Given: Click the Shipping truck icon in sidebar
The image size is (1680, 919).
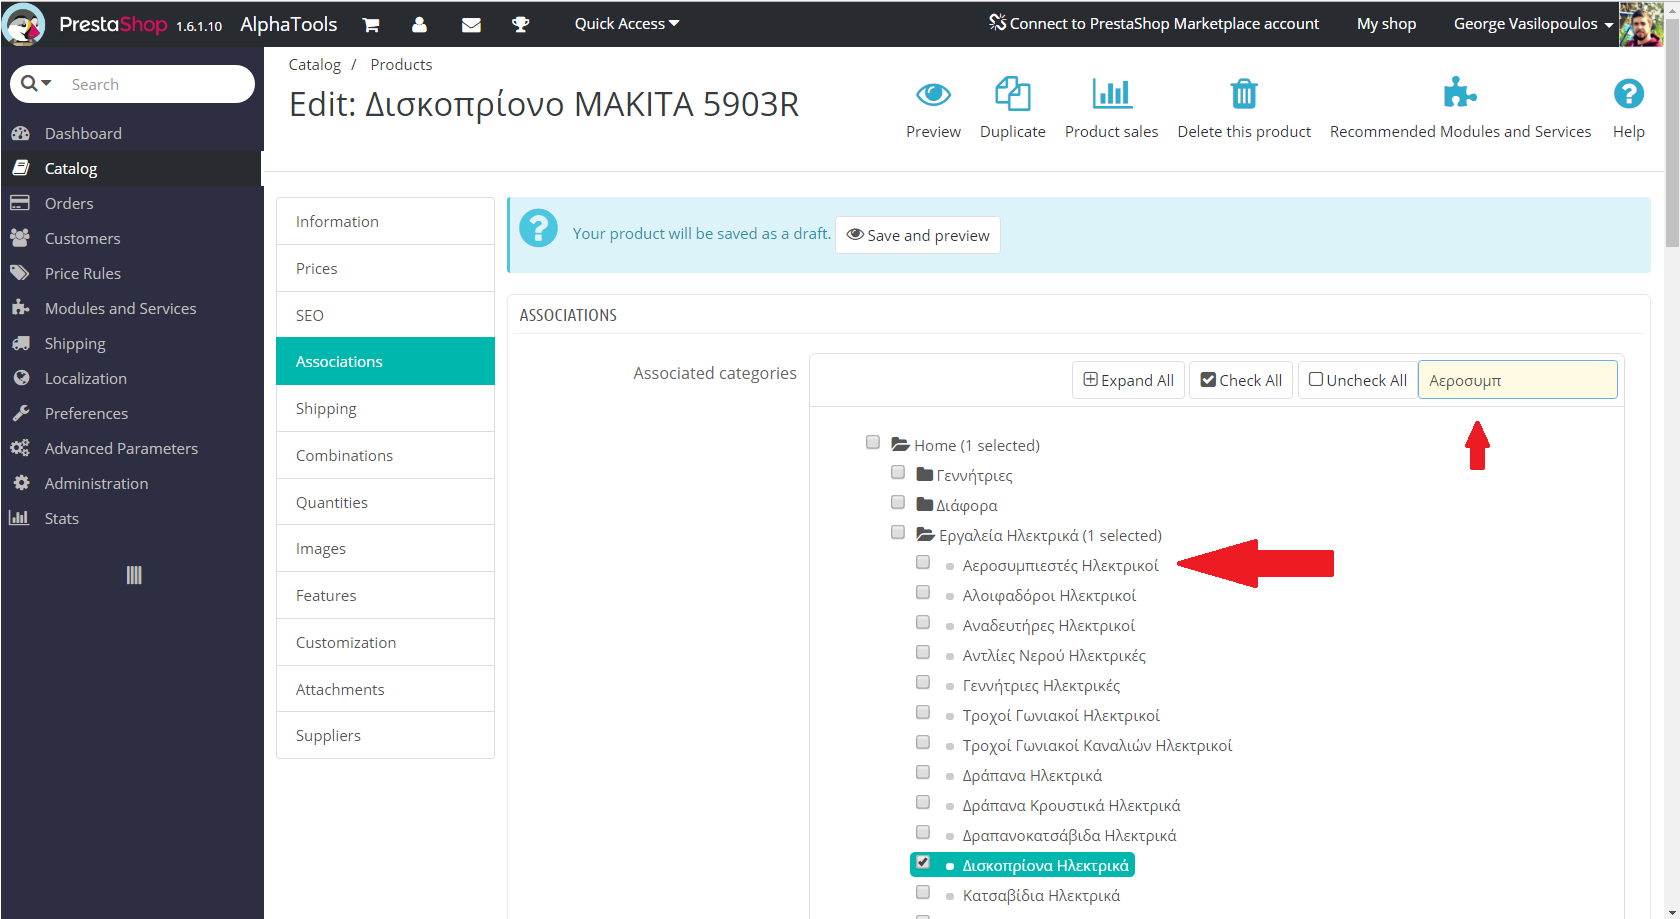Looking at the screenshot, I should tap(20, 343).
